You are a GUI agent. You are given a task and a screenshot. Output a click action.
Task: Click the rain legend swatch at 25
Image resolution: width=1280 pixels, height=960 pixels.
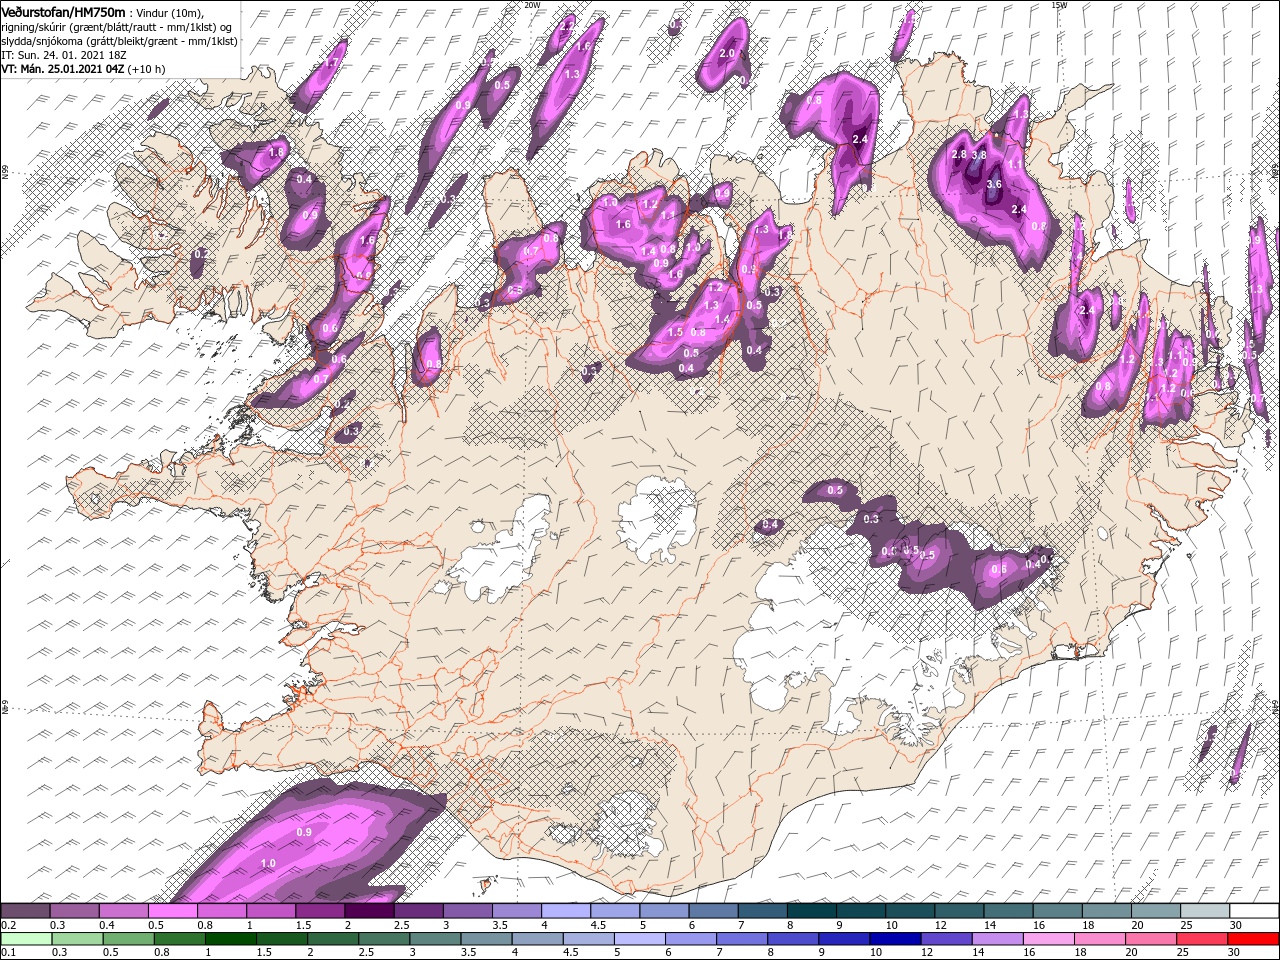pos(1203,938)
